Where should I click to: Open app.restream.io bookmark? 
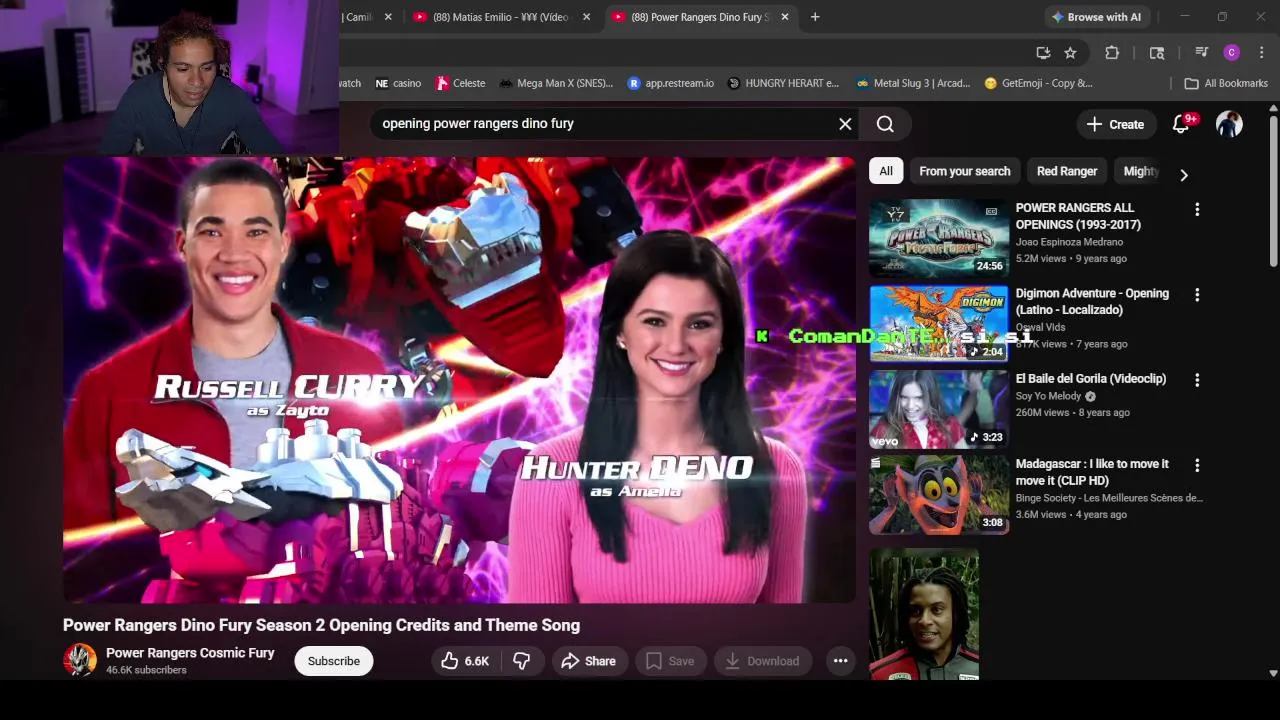(670, 83)
